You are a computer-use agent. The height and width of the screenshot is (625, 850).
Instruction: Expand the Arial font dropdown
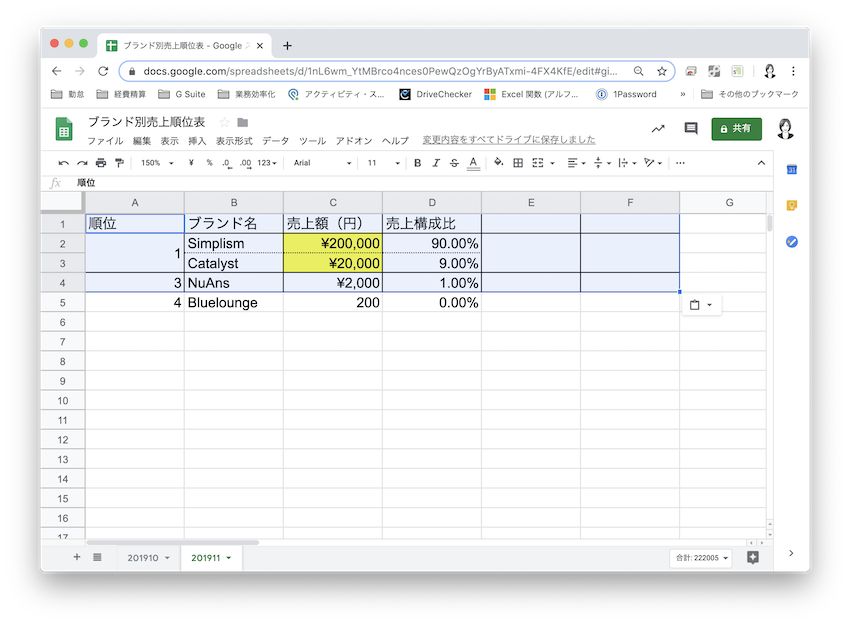point(322,163)
